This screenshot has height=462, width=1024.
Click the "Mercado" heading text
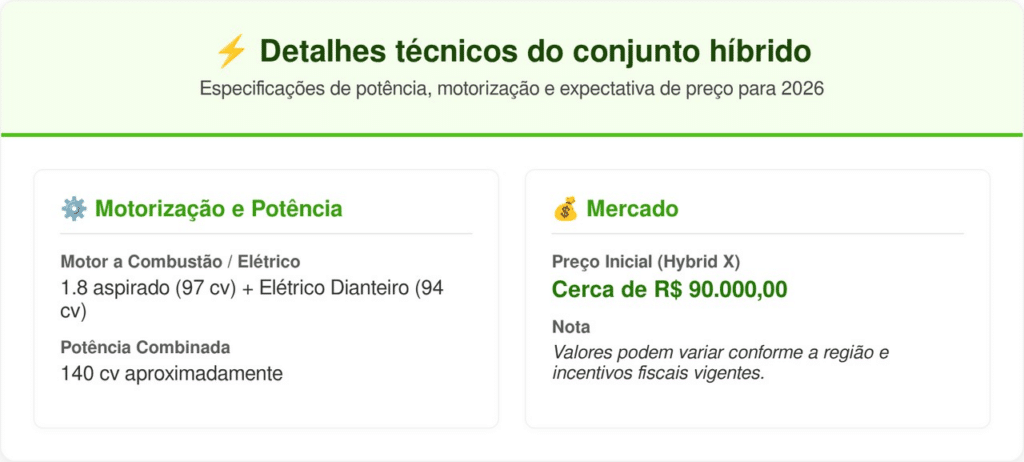click(632, 209)
